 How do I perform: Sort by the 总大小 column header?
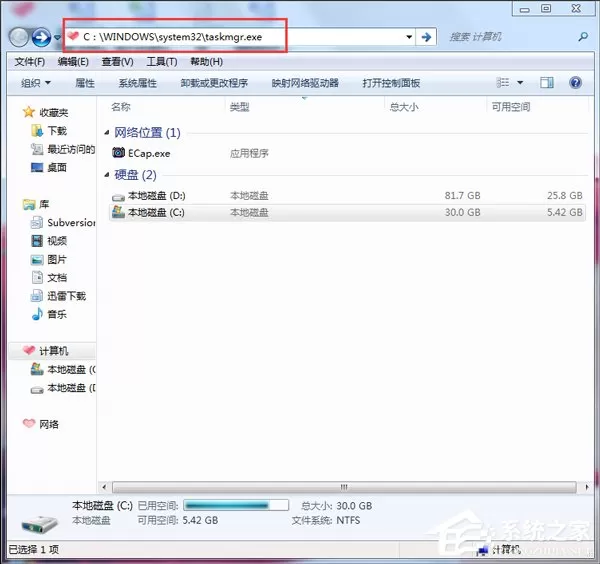coord(404,107)
